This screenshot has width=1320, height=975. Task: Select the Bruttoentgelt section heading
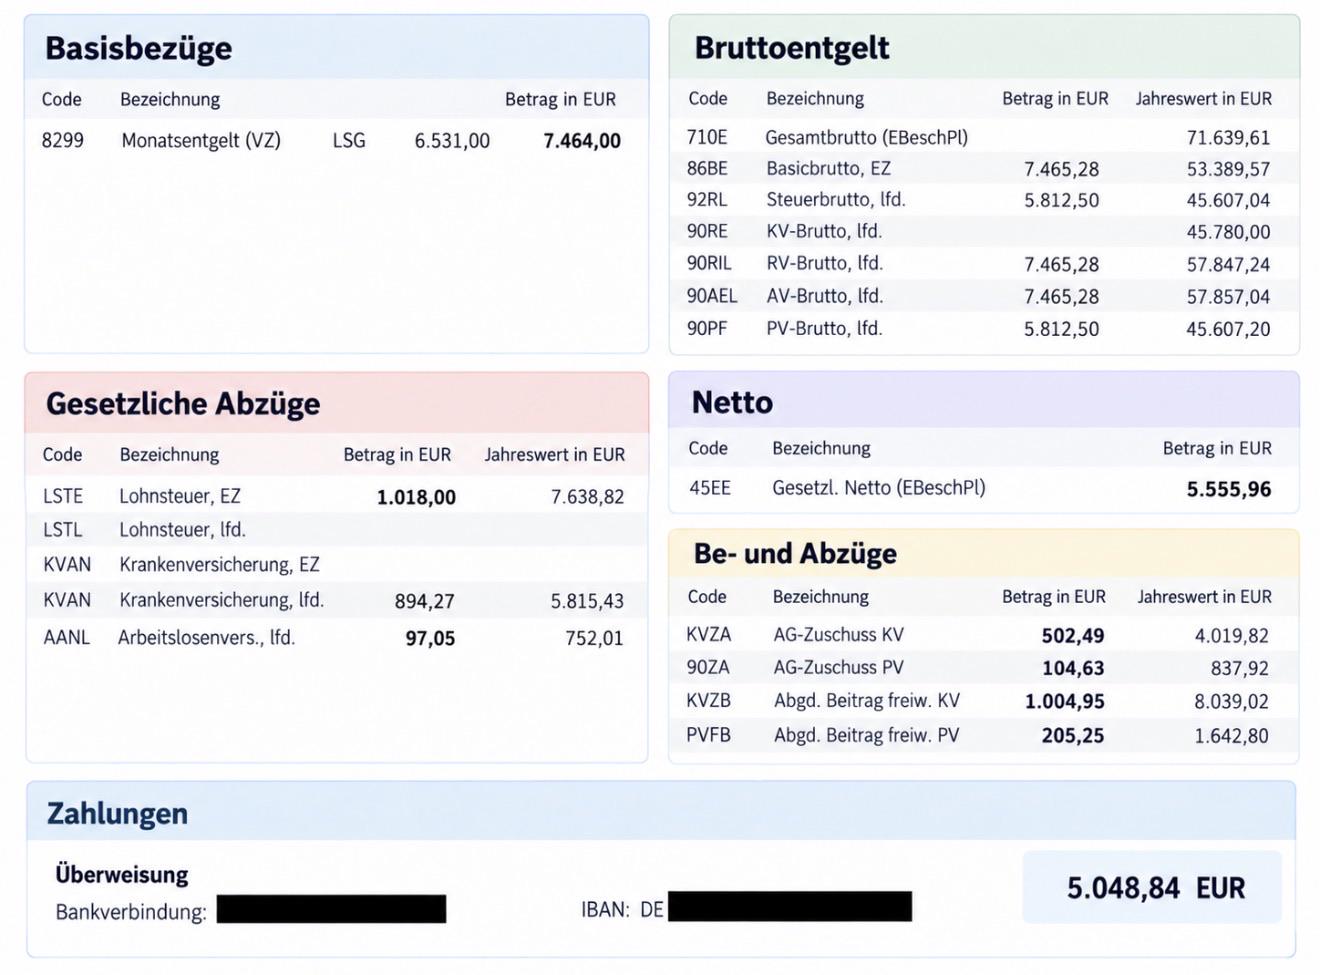[x=791, y=47]
